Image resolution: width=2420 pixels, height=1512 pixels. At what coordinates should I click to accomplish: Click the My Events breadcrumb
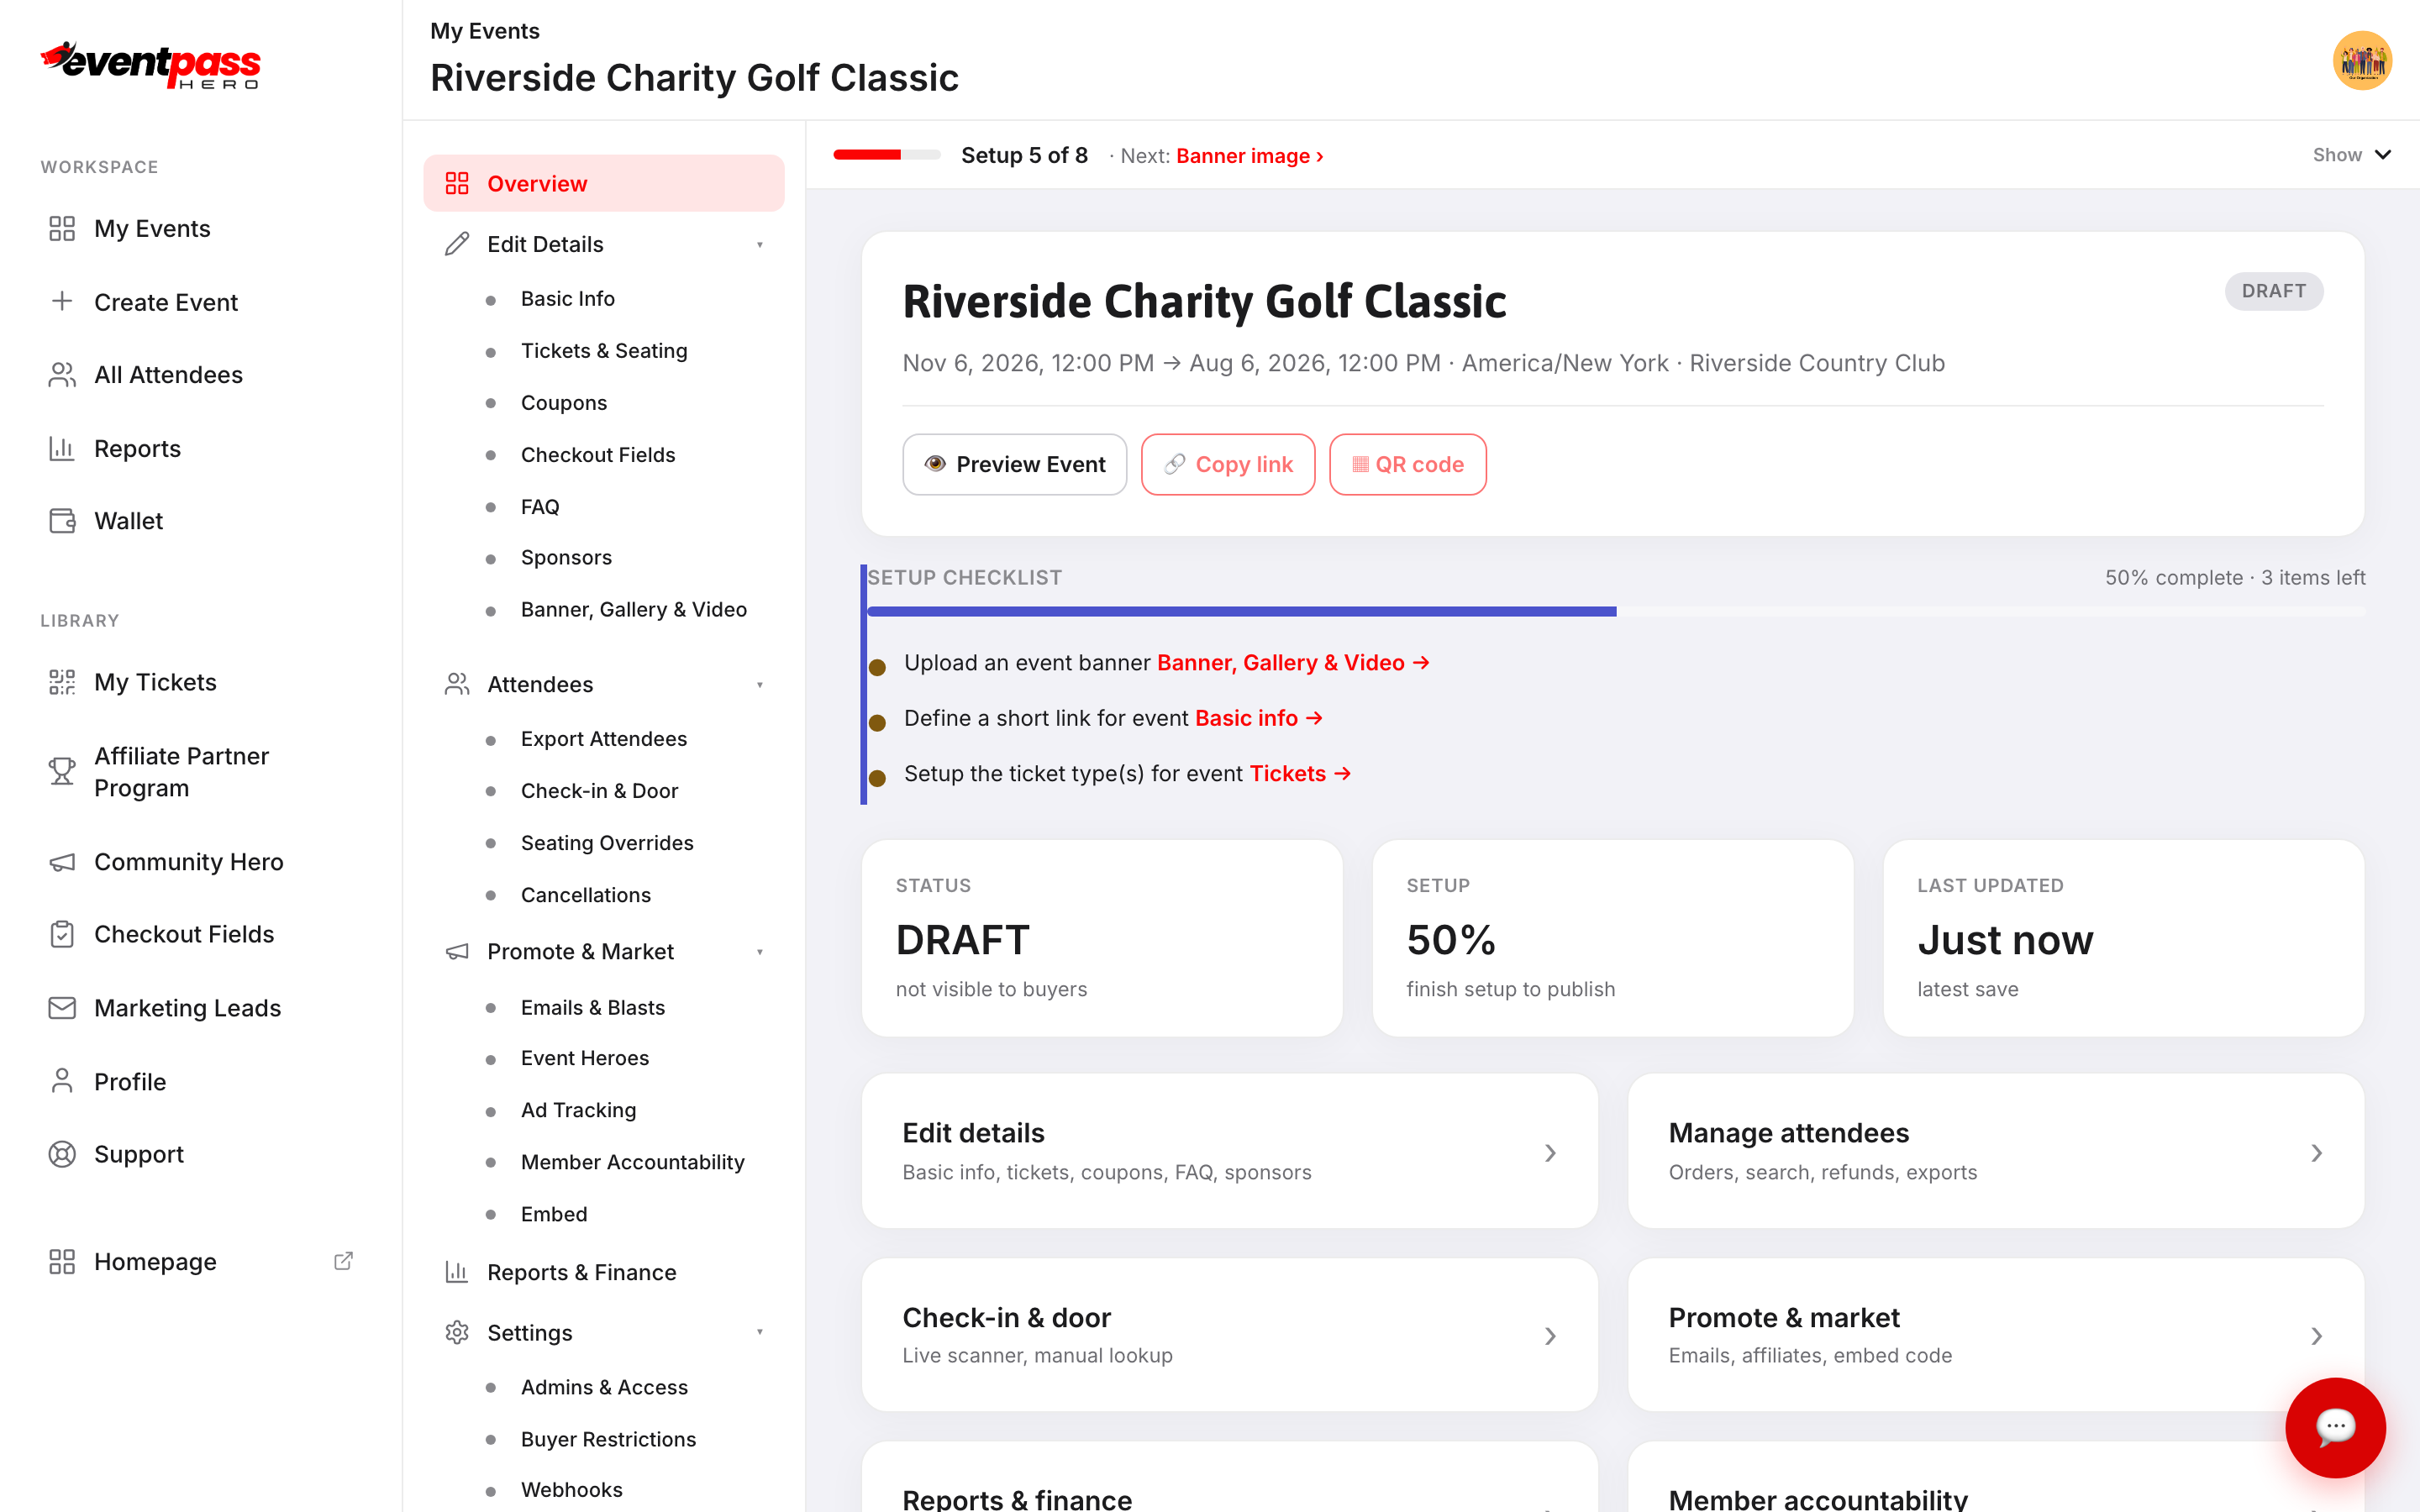click(x=485, y=31)
